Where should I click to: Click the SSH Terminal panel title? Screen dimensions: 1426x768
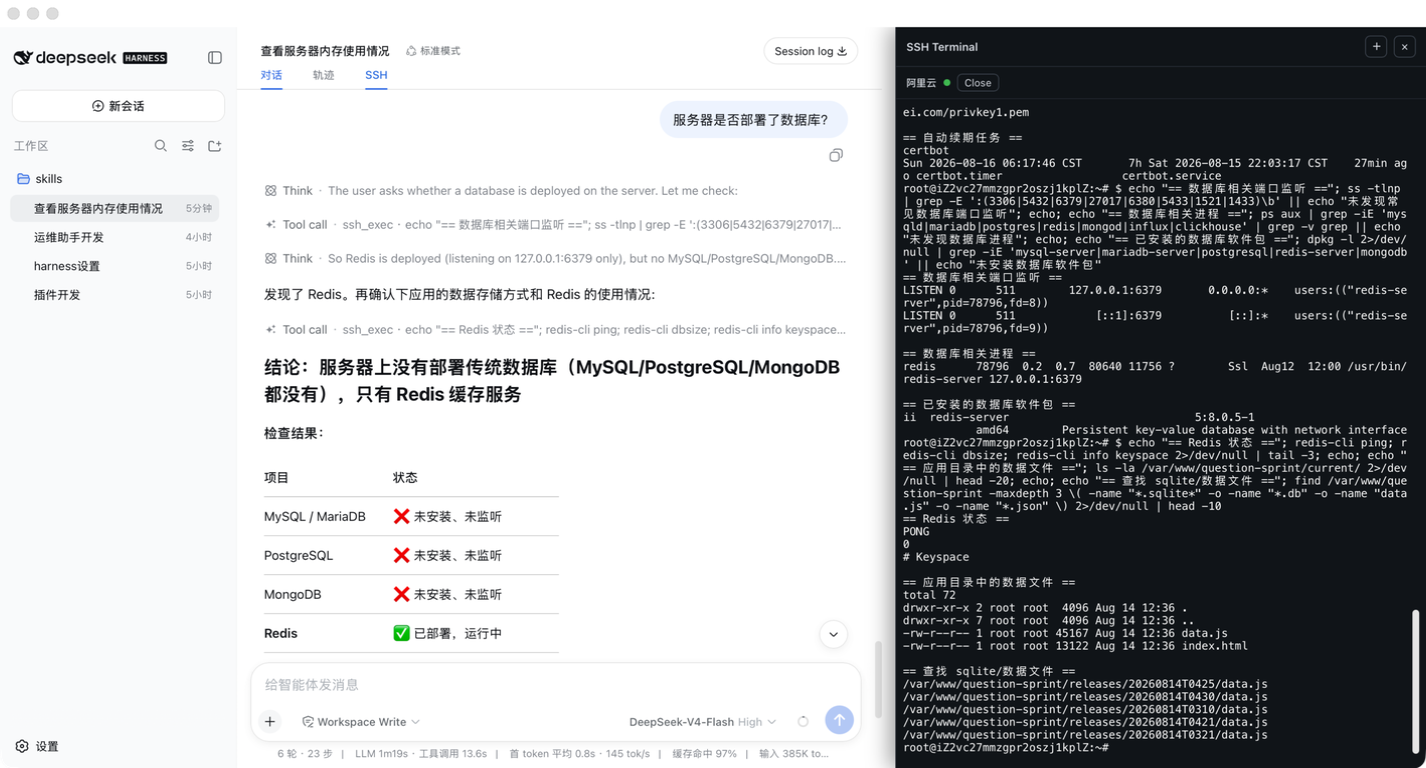pyautogui.click(x=942, y=47)
